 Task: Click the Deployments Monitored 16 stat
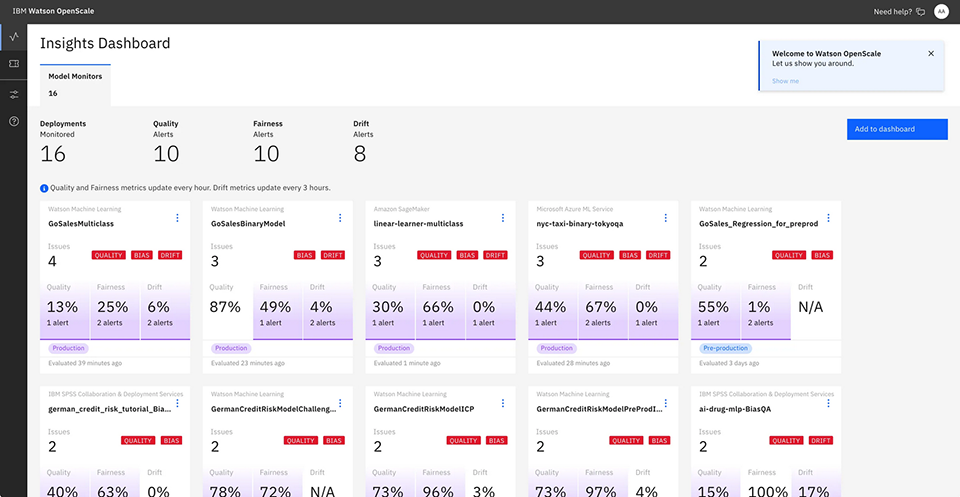[63, 142]
